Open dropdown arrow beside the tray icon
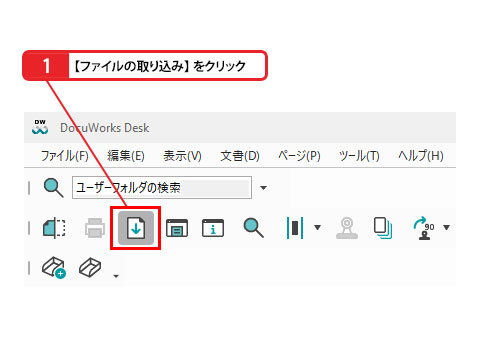 (x=116, y=276)
